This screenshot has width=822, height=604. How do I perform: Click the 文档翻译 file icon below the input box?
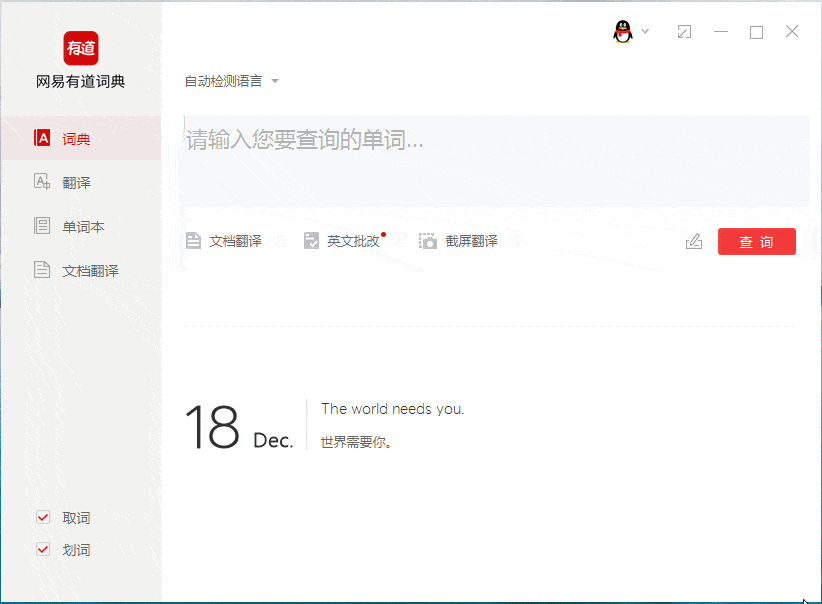tap(193, 241)
